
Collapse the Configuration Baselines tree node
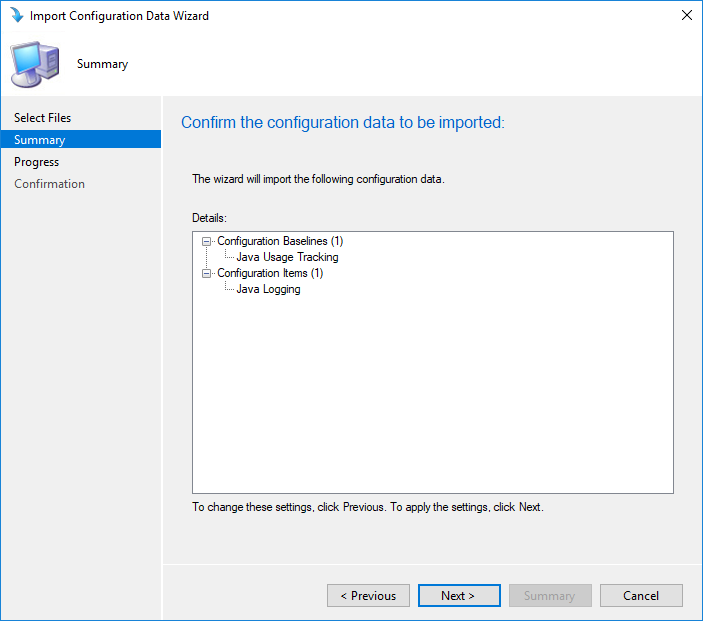tap(206, 241)
